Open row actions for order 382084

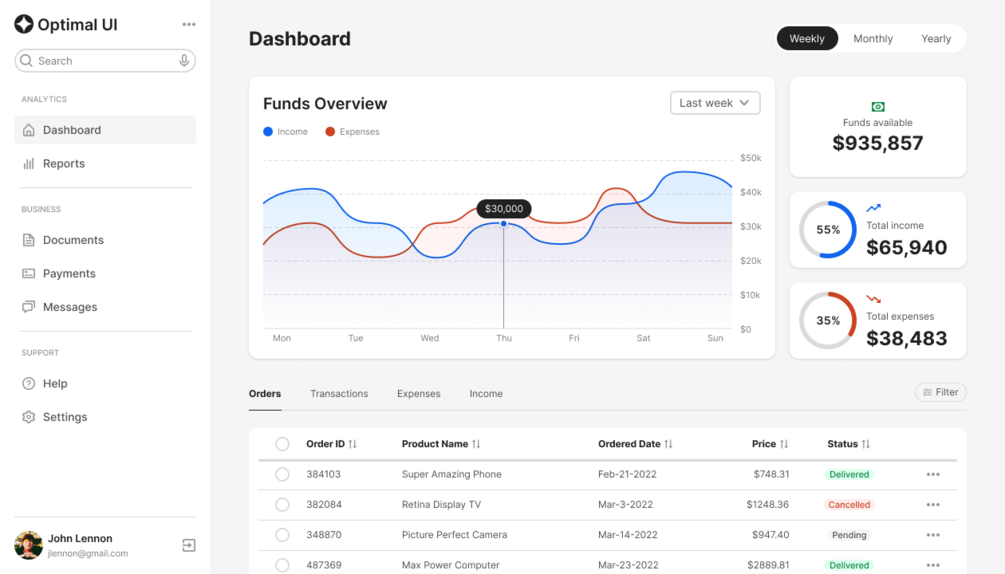coord(933,505)
